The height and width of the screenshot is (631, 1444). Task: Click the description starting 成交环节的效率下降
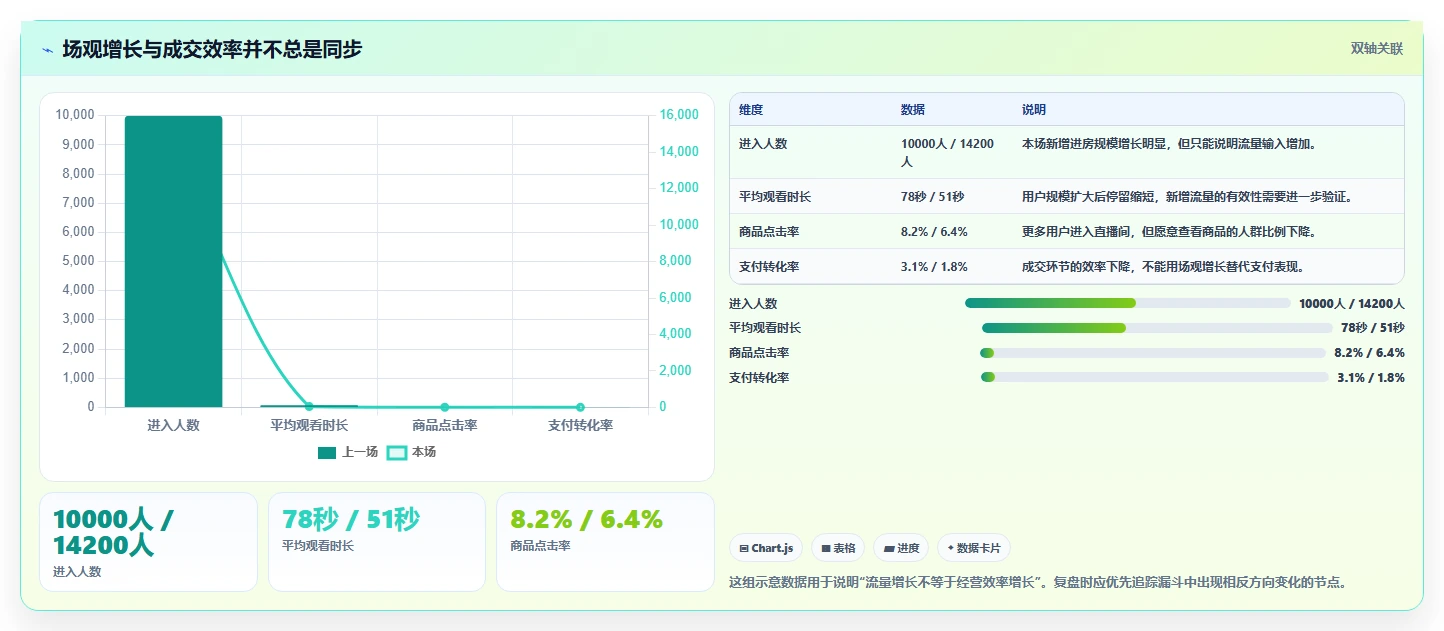[x=1163, y=267]
